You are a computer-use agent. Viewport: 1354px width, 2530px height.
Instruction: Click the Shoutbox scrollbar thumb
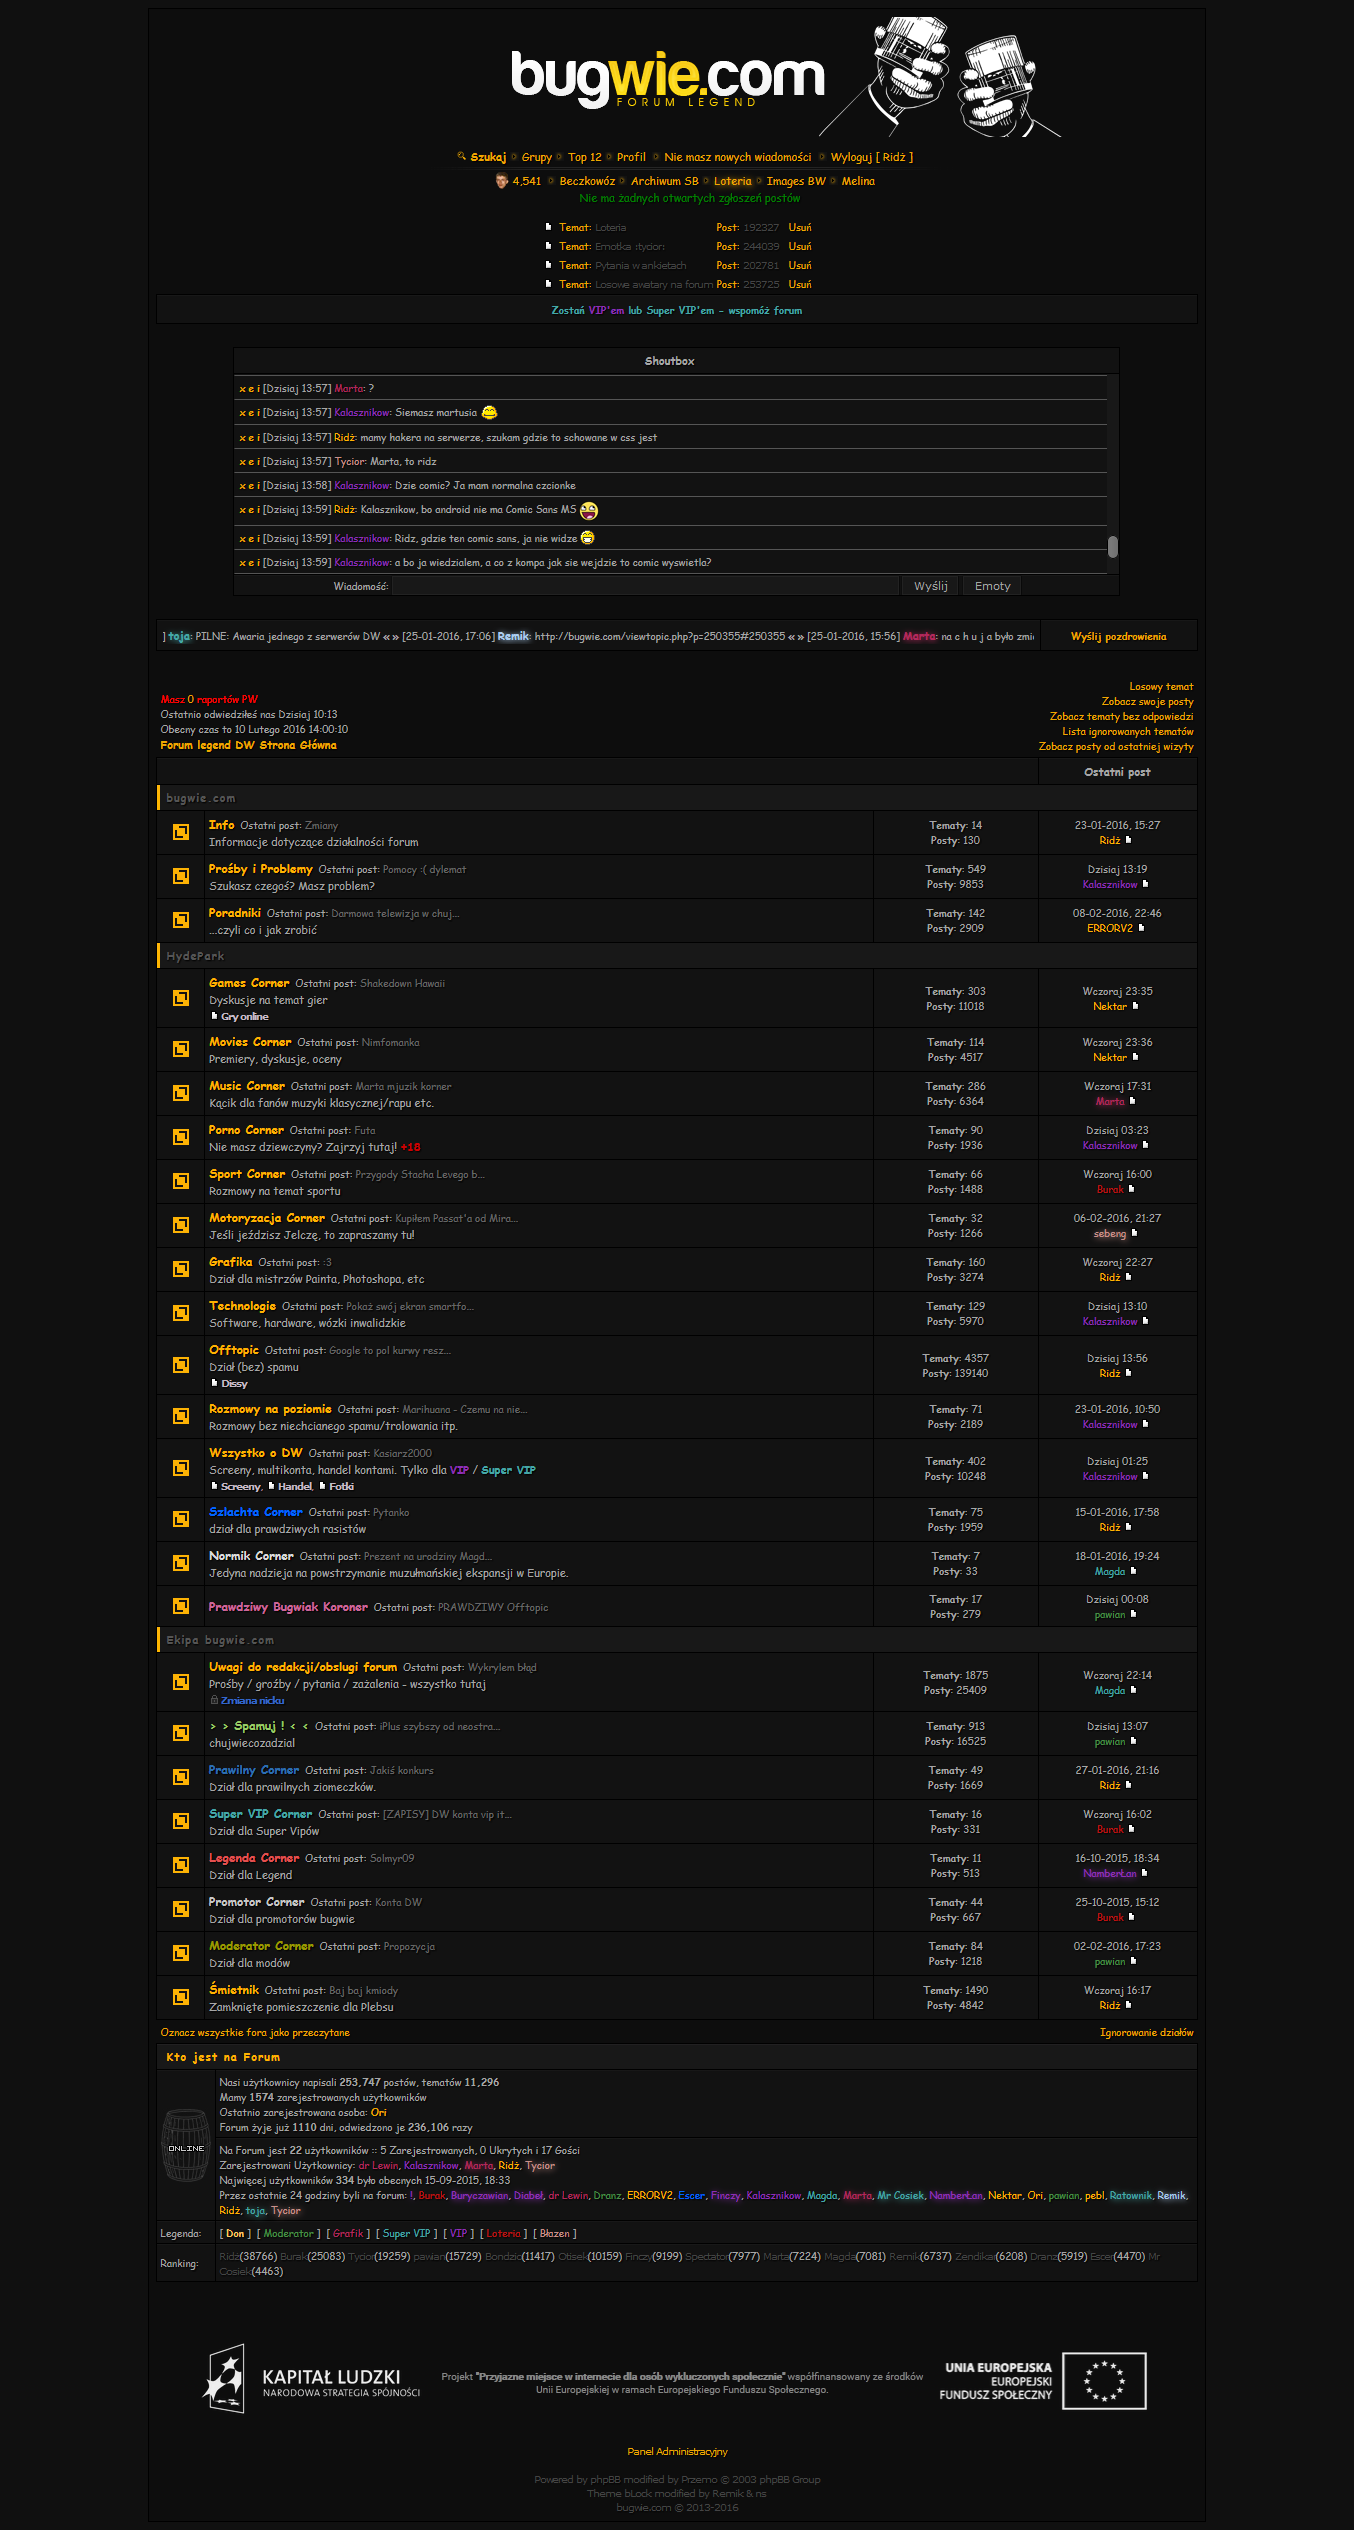[x=1112, y=546]
